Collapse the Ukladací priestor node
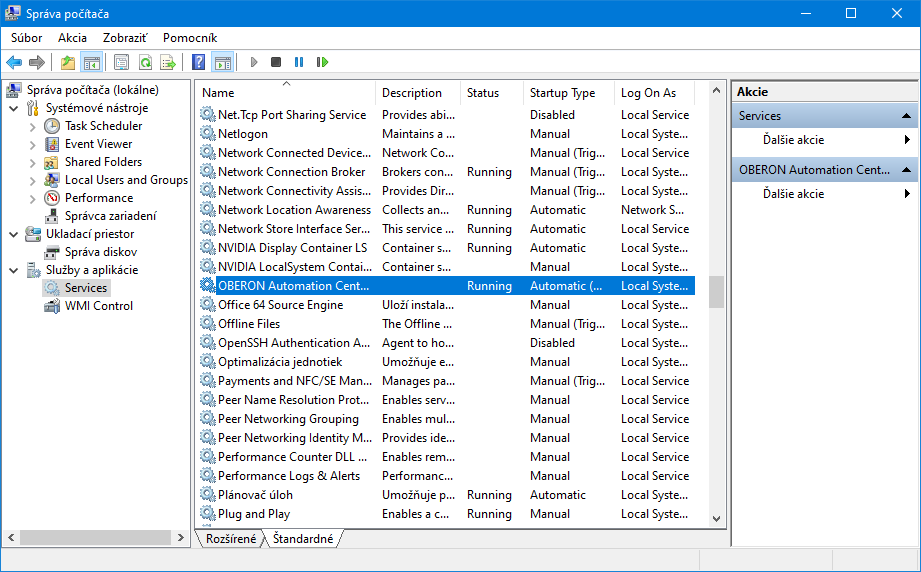 pos(14,234)
